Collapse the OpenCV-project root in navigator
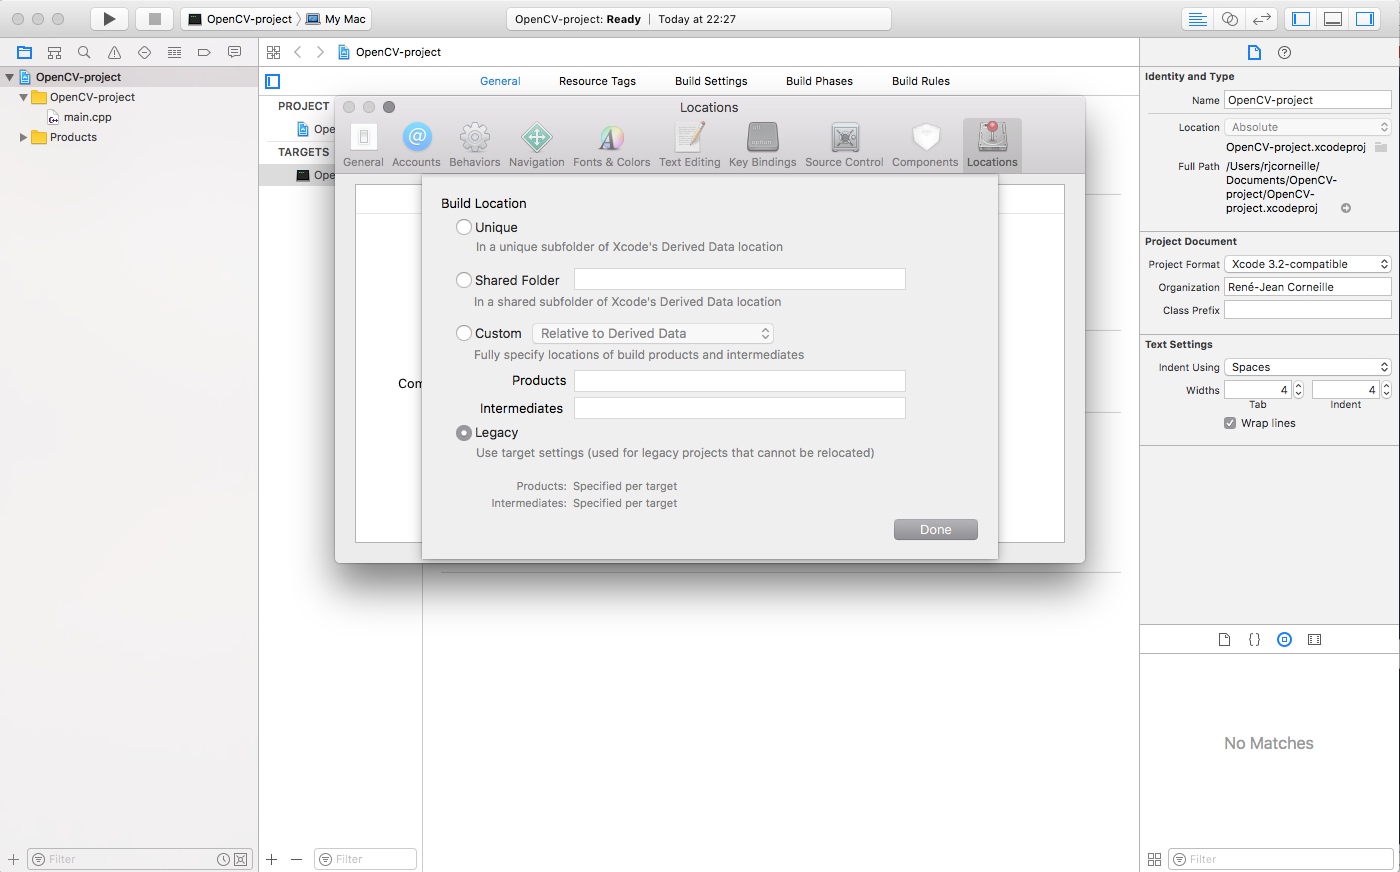The width and height of the screenshot is (1400, 872). (9, 77)
